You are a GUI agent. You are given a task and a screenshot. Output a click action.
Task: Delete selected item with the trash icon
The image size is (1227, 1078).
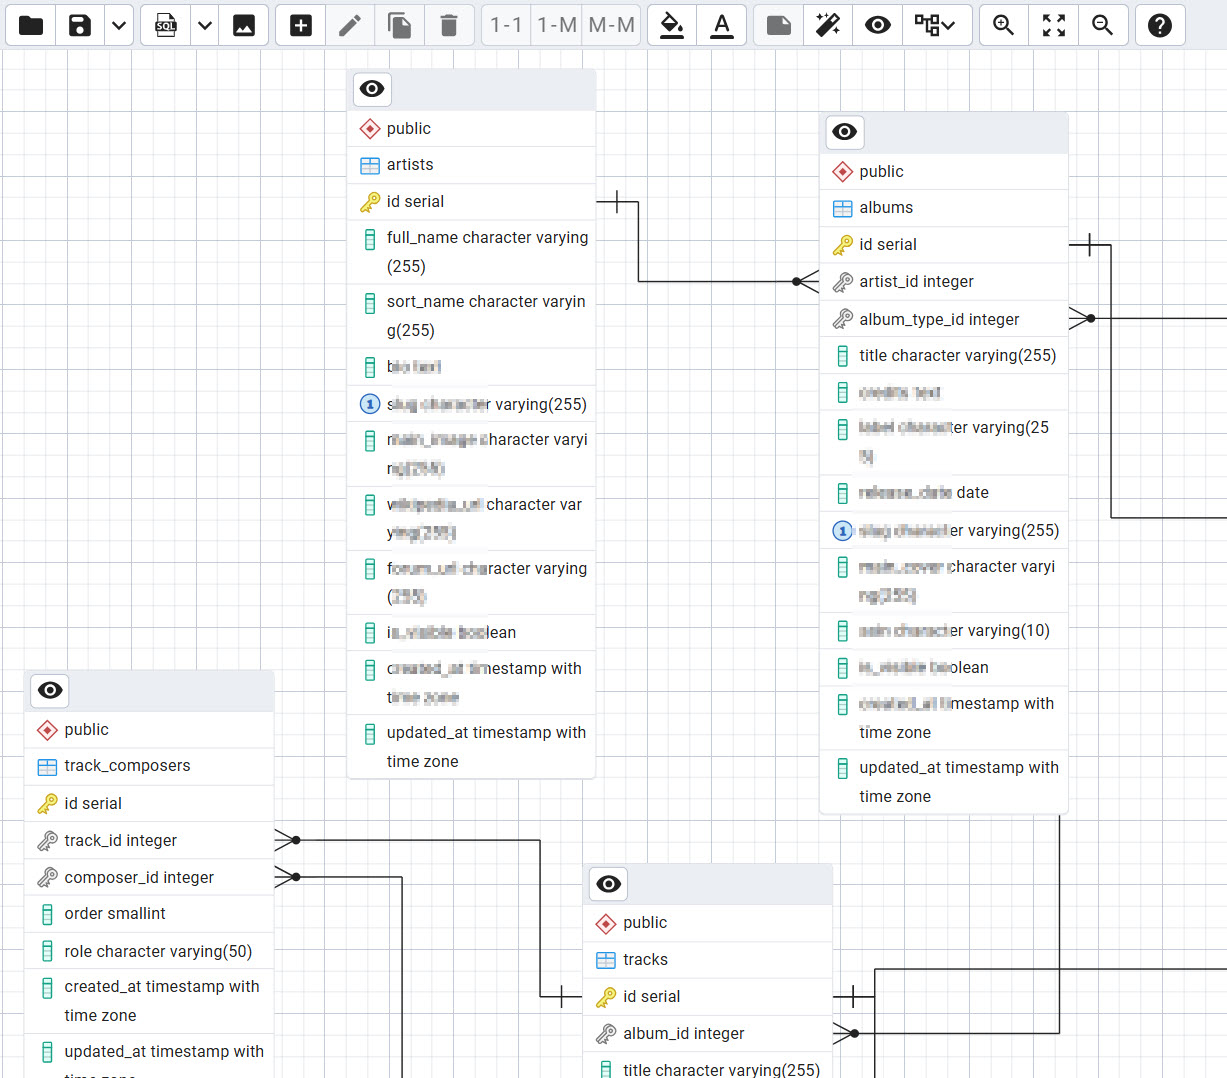coord(449,25)
